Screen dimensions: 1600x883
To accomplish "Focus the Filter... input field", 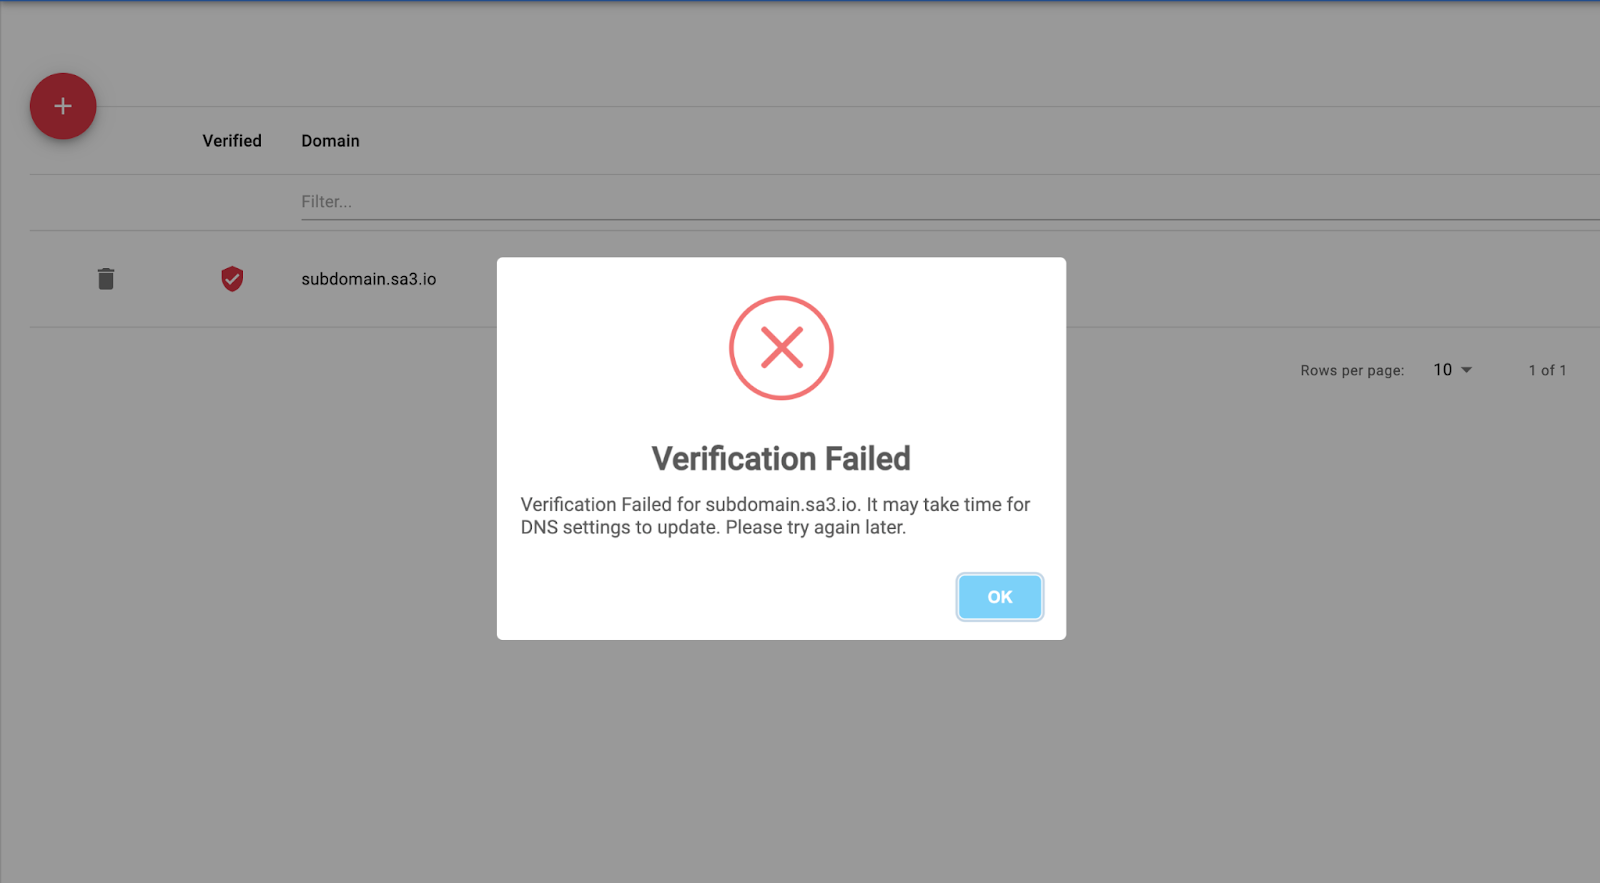I will pos(950,202).
